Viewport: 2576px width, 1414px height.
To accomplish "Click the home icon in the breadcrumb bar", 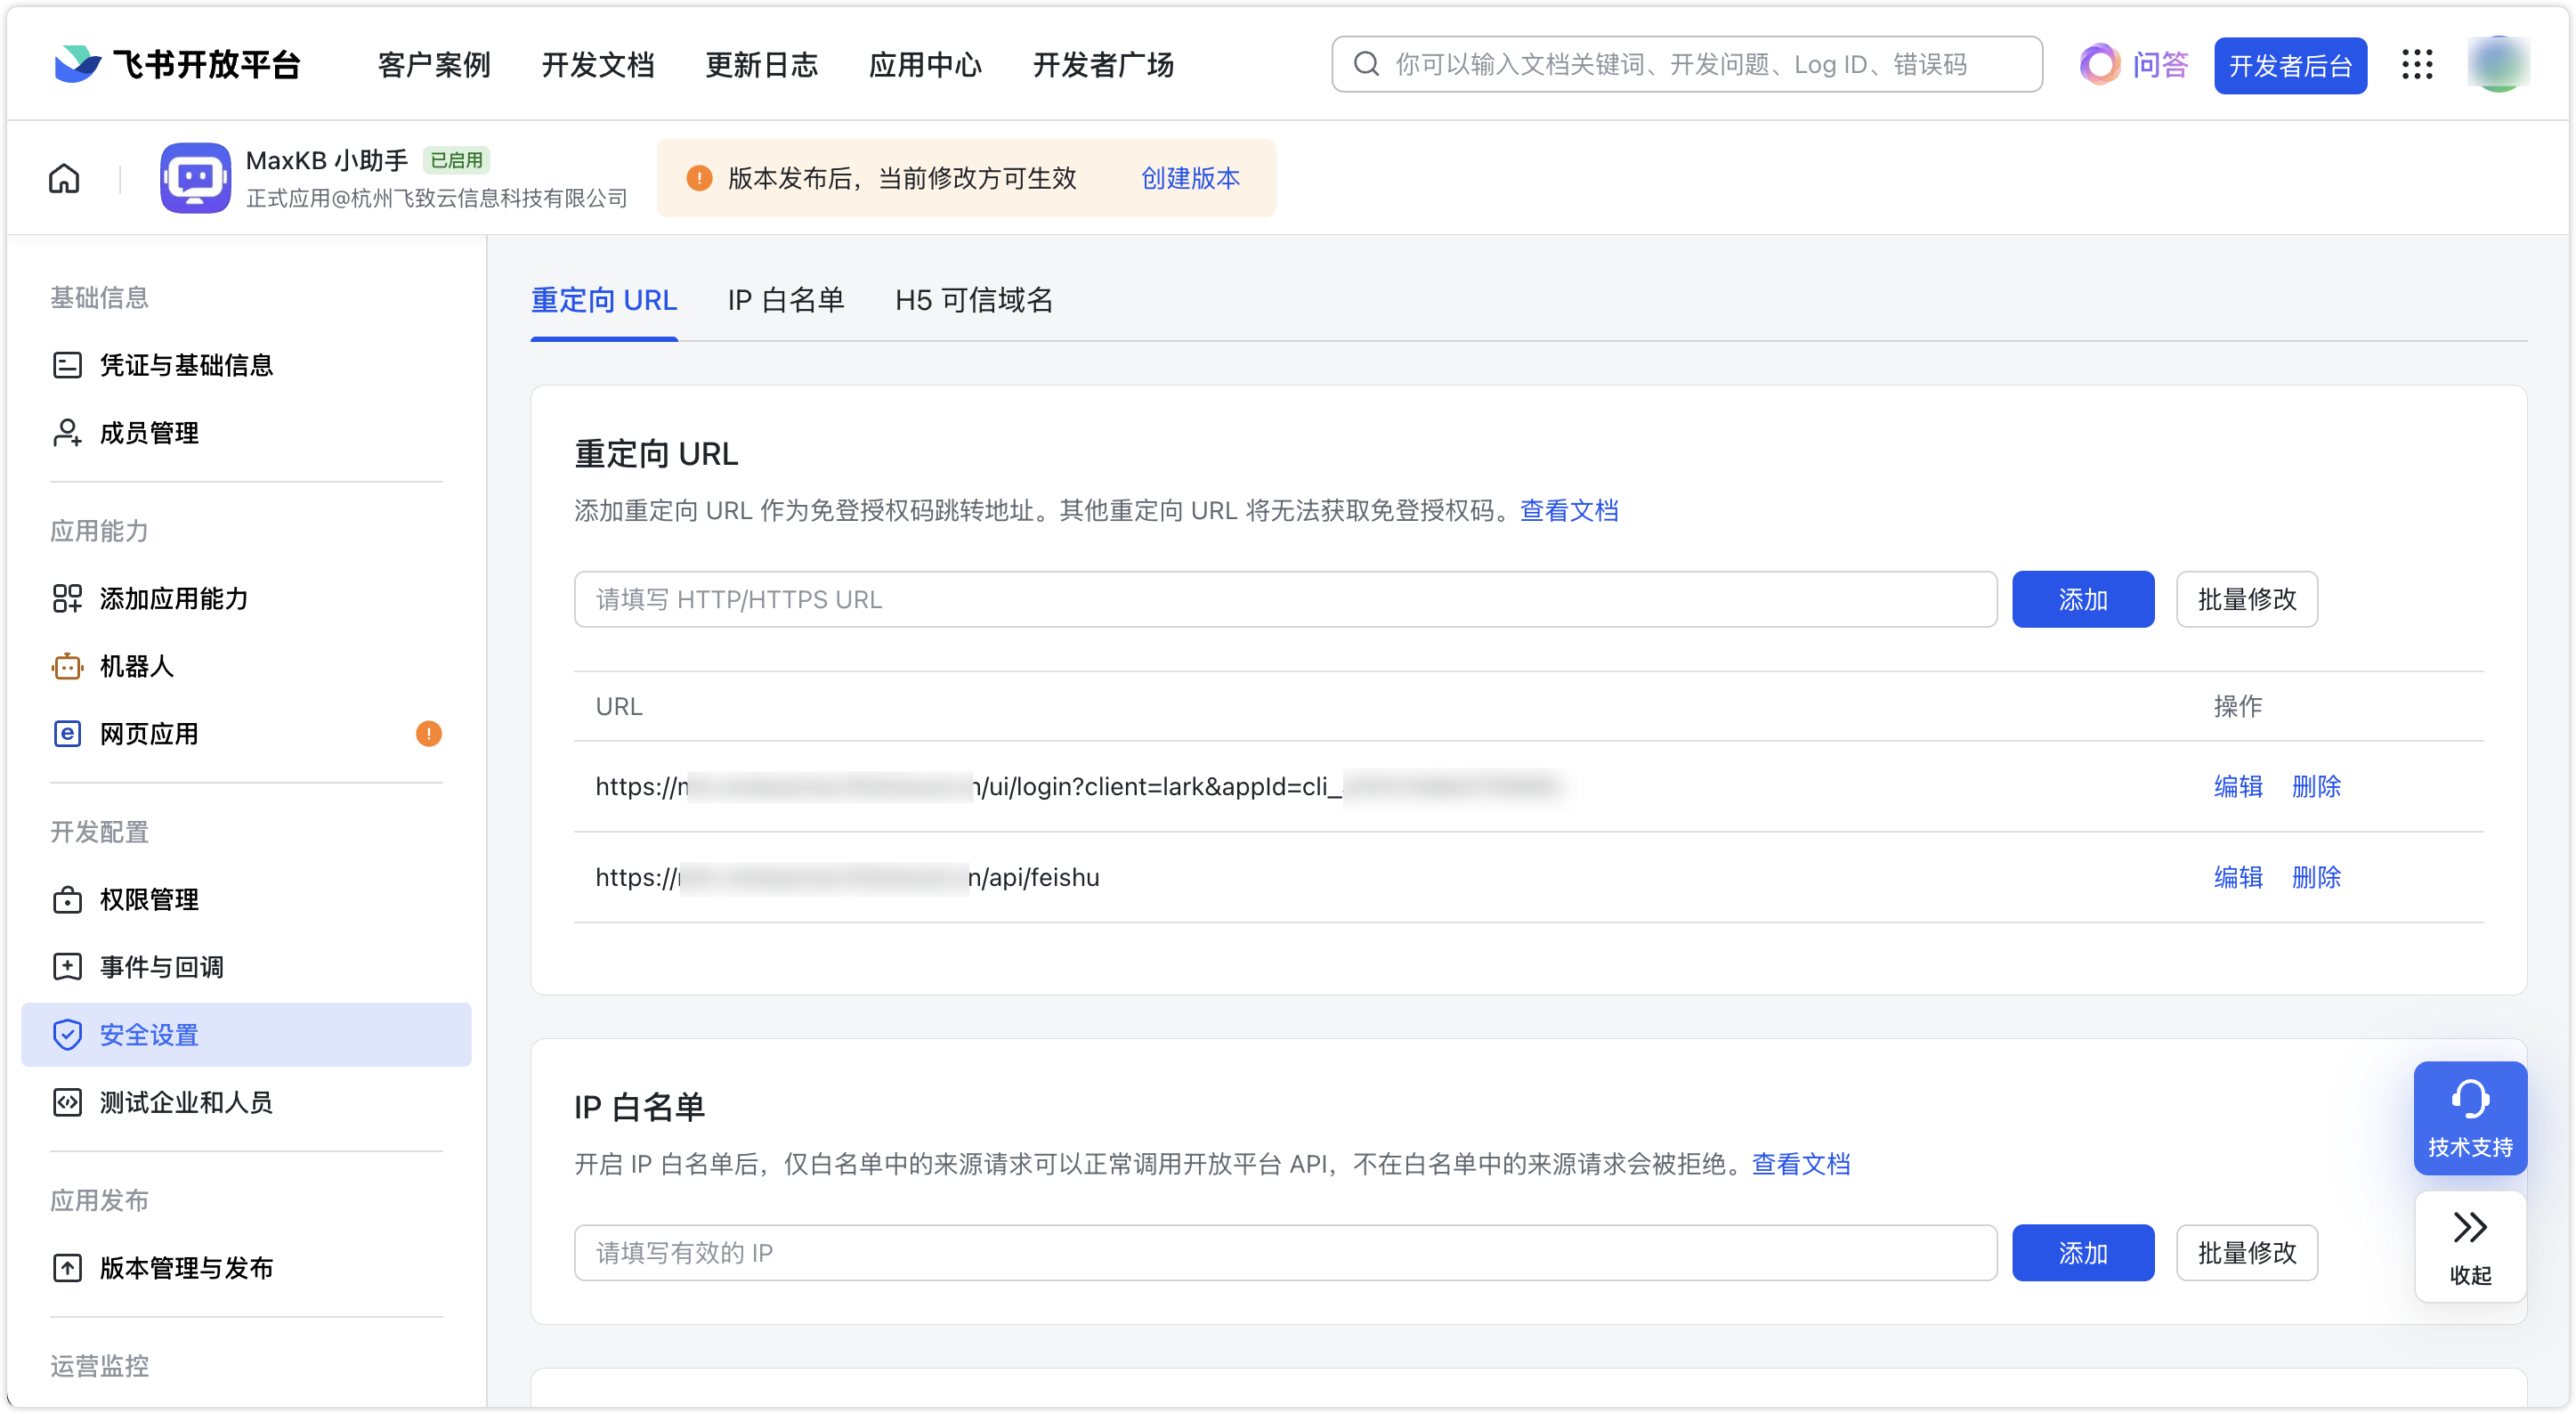I will pos(63,177).
